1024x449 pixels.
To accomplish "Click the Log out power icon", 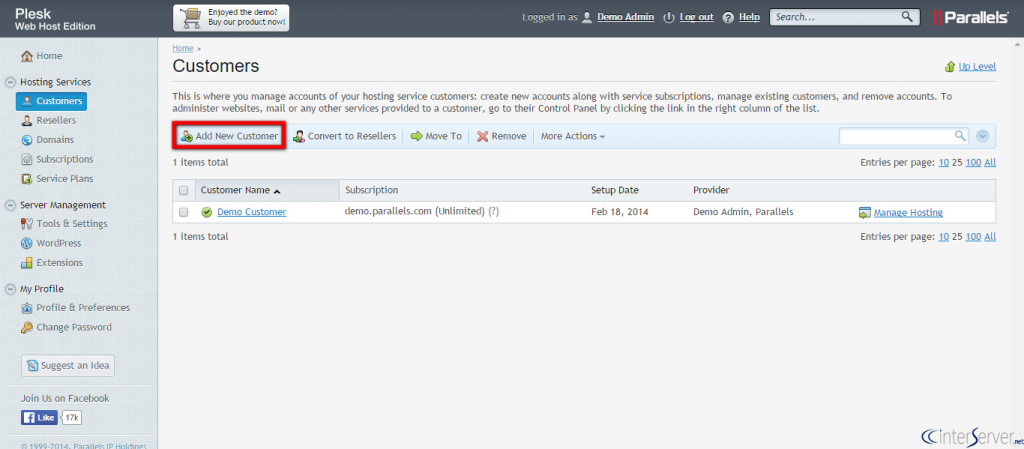I will [x=669, y=18].
